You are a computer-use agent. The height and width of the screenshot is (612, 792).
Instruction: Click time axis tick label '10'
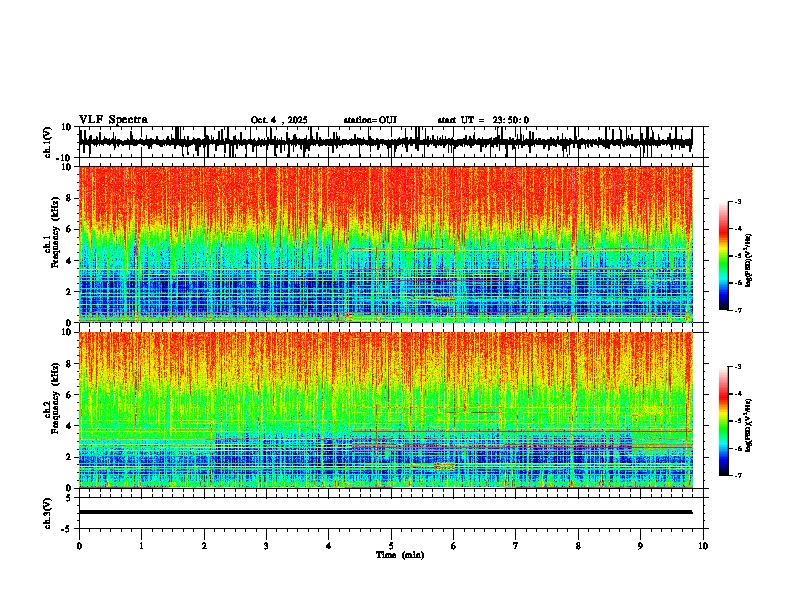[x=703, y=546]
